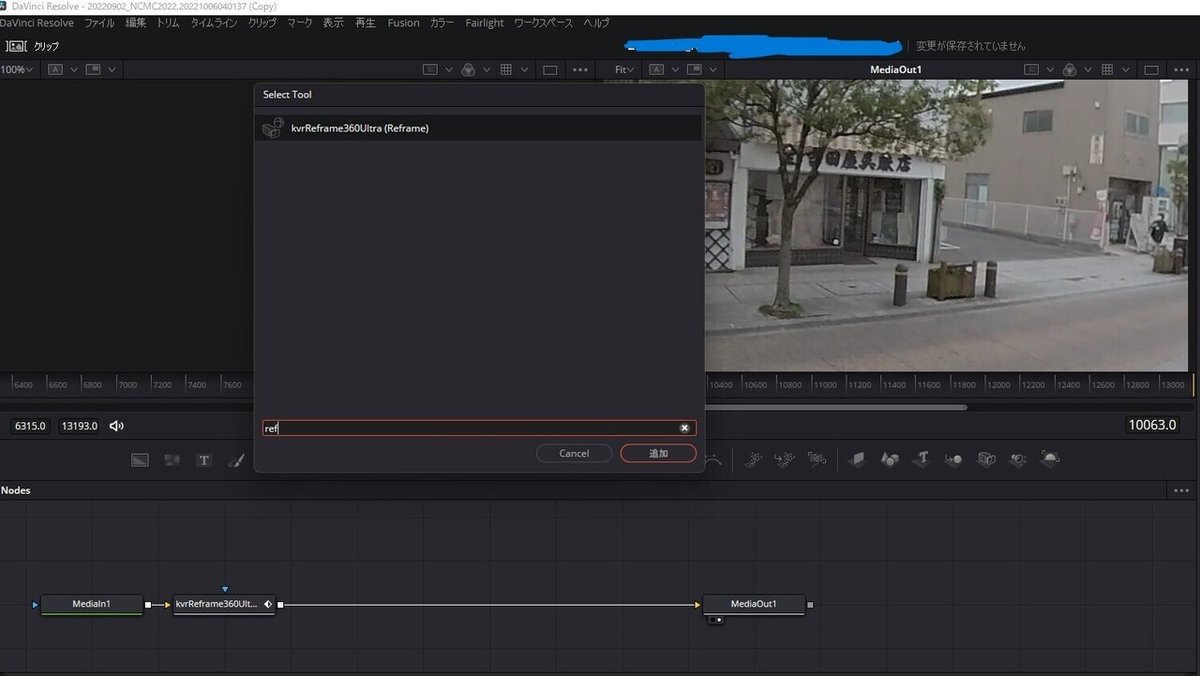Toggle the kvrReframe360Ultra node keyframe indicator
This screenshot has width=1200, height=676.
tap(268, 604)
